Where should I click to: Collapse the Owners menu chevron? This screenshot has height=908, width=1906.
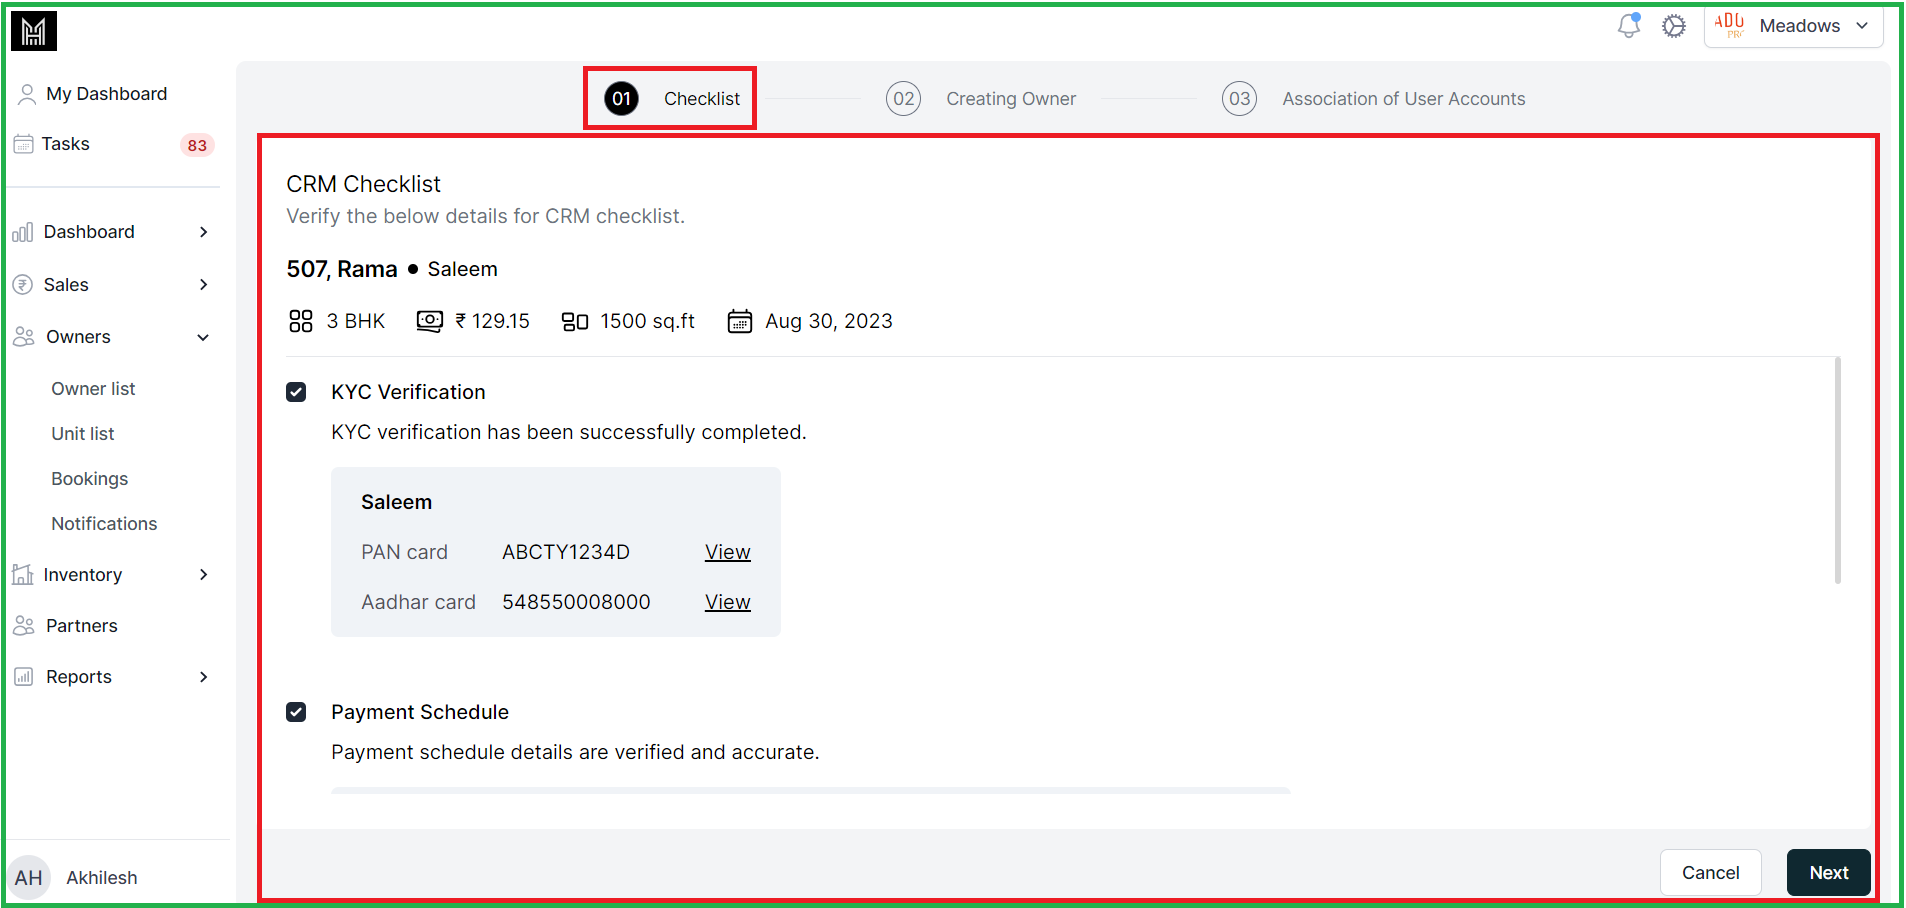(x=204, y=337)
